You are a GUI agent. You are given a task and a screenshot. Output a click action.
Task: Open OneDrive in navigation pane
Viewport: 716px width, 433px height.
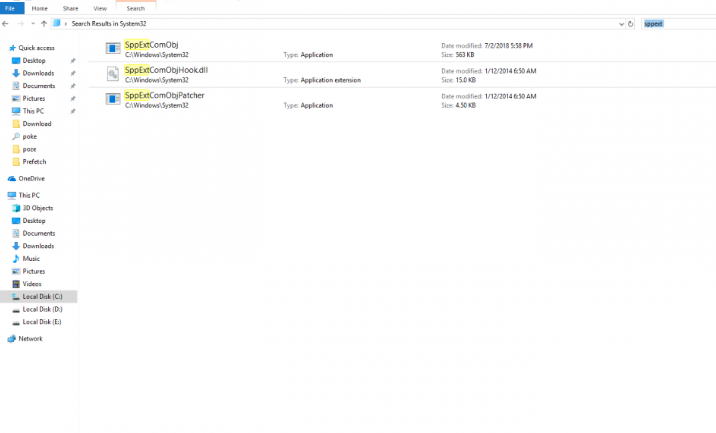click(32, 179)
